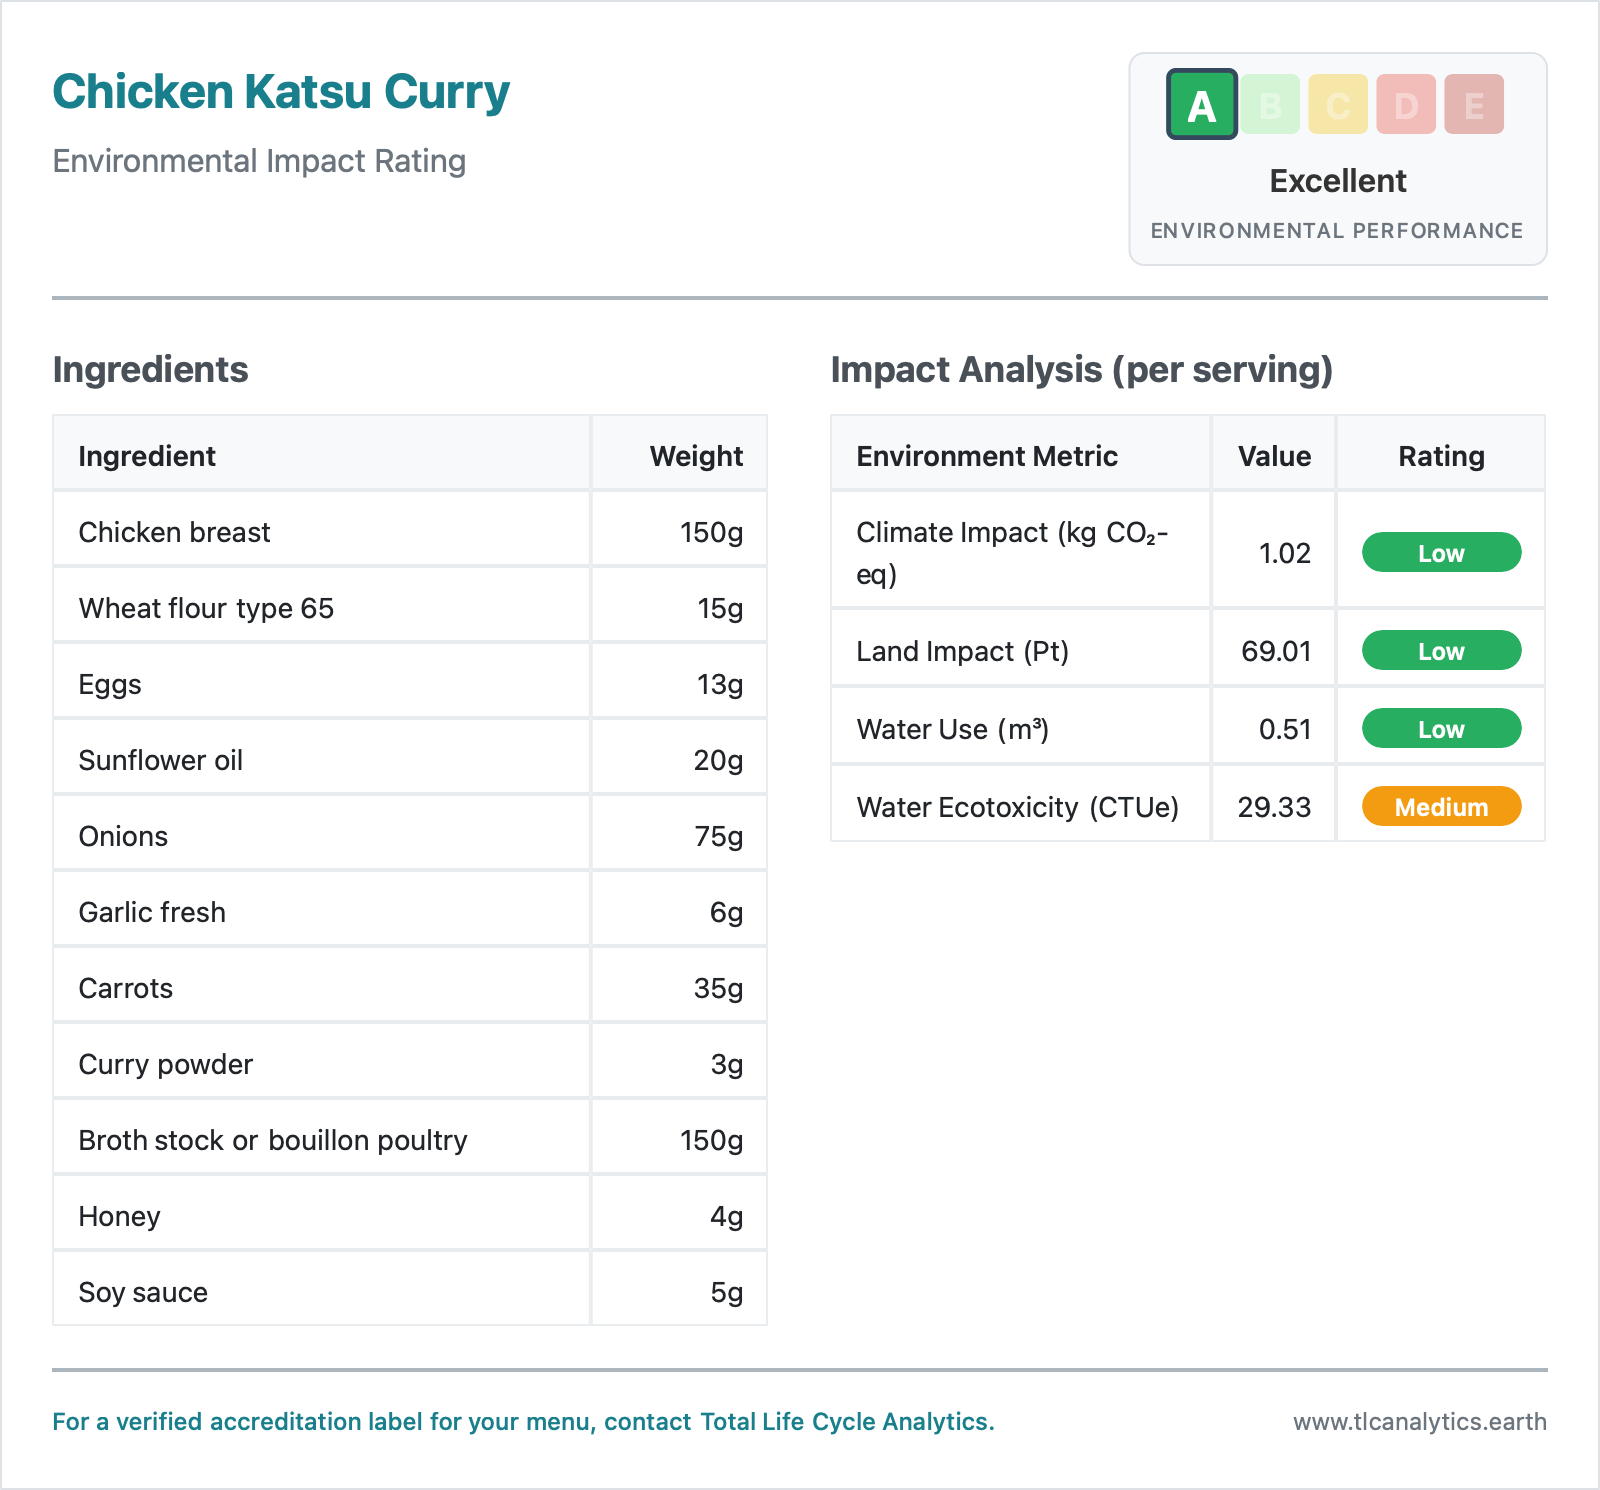Select the Soy sauce ingredient row

click(143, 1292)
